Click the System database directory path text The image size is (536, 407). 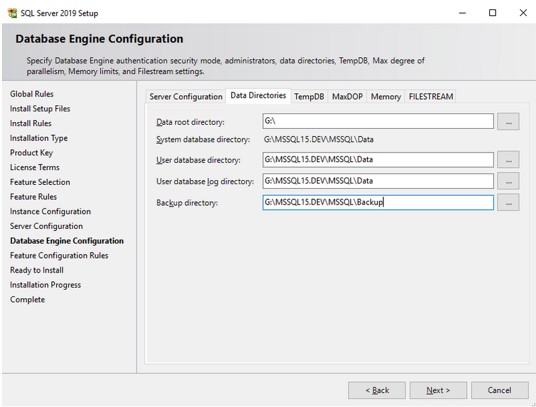click(x=319, y=139)
